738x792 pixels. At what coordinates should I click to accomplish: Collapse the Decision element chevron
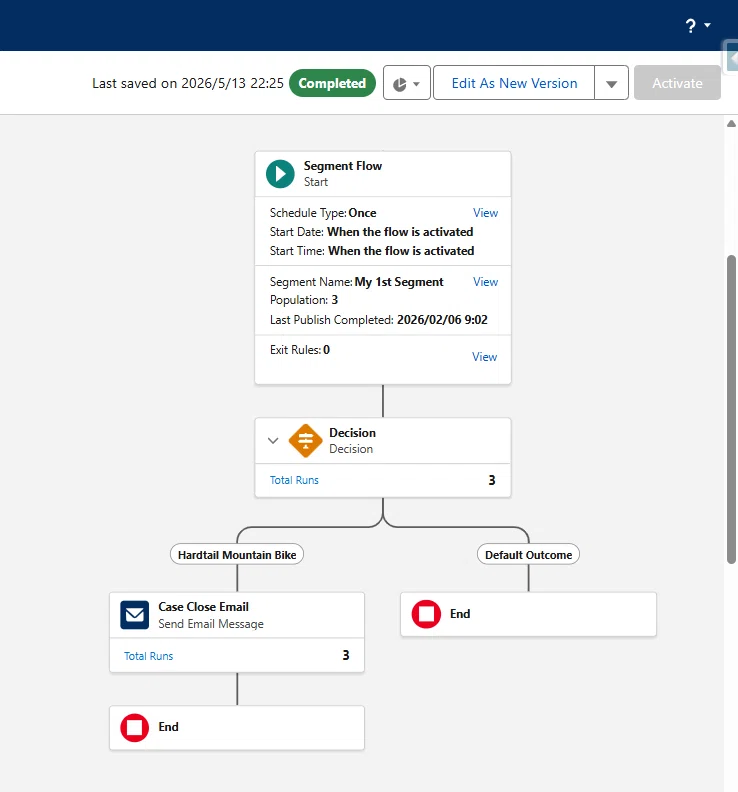click(273, 440)
